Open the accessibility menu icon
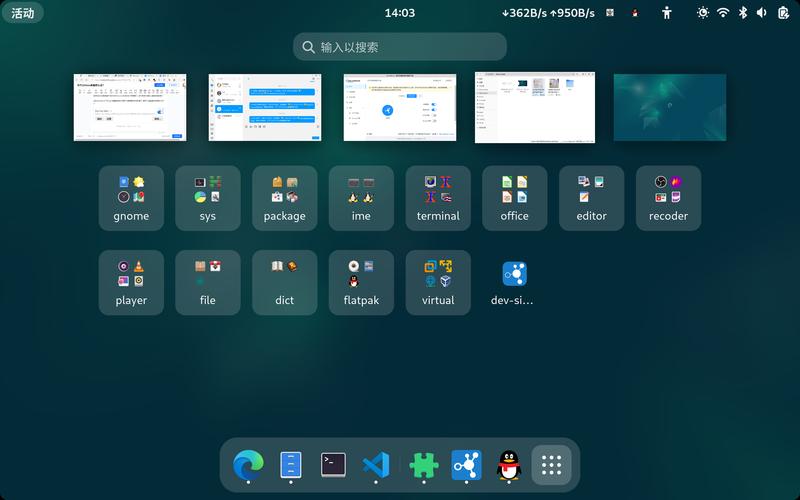The width and height of the screenshot is (800, 500). (667, 13)
